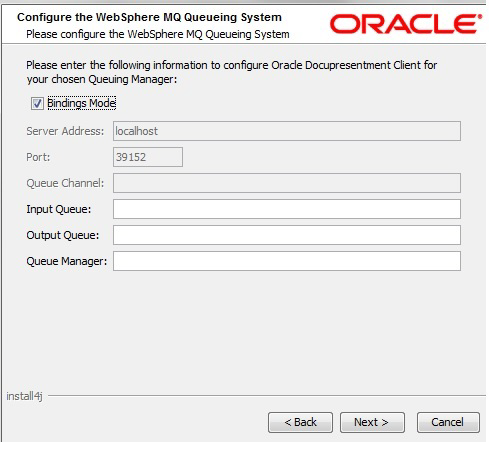490x453 pixels.
Task: Click the "Output Queue:" label
Action: (63, 235)
